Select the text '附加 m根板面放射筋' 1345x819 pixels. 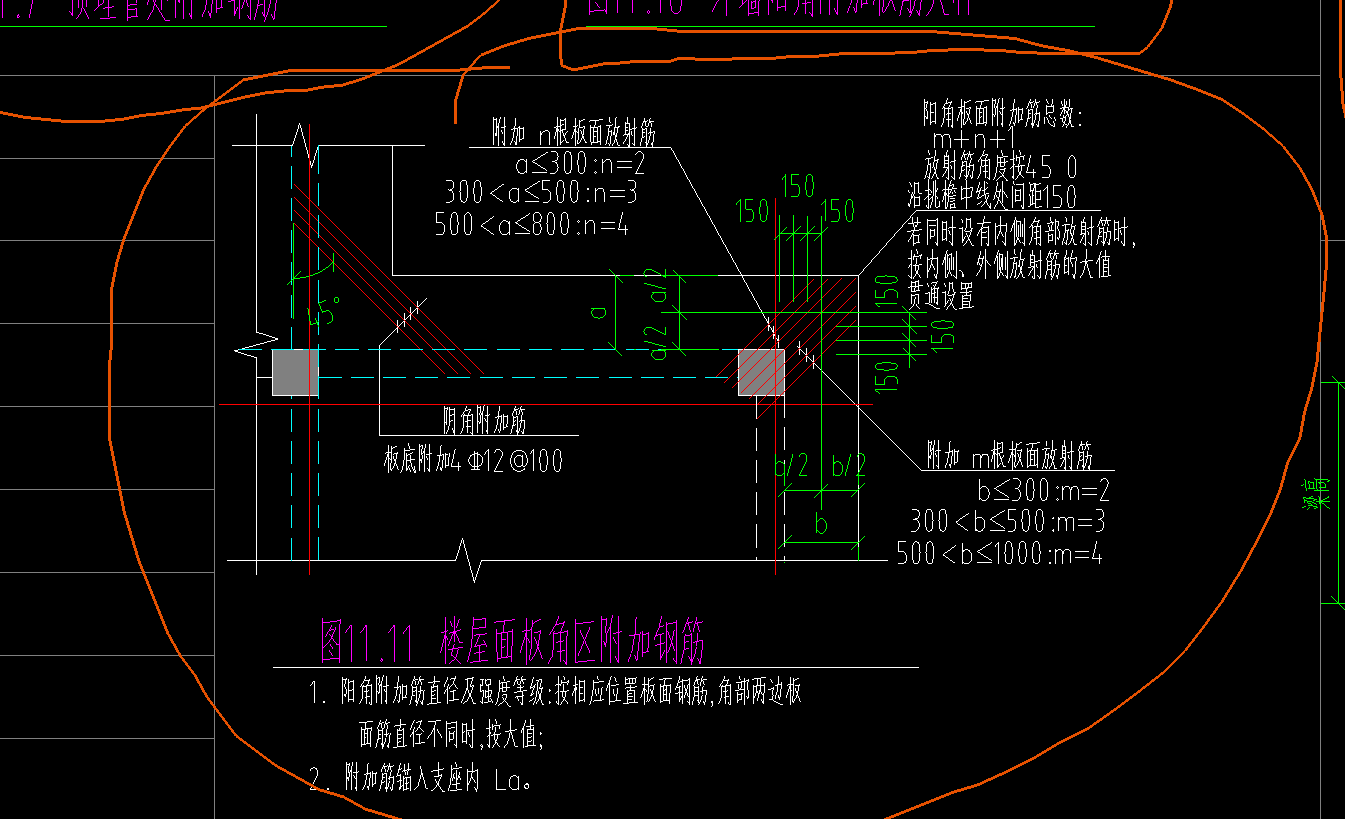(1009, 456)
